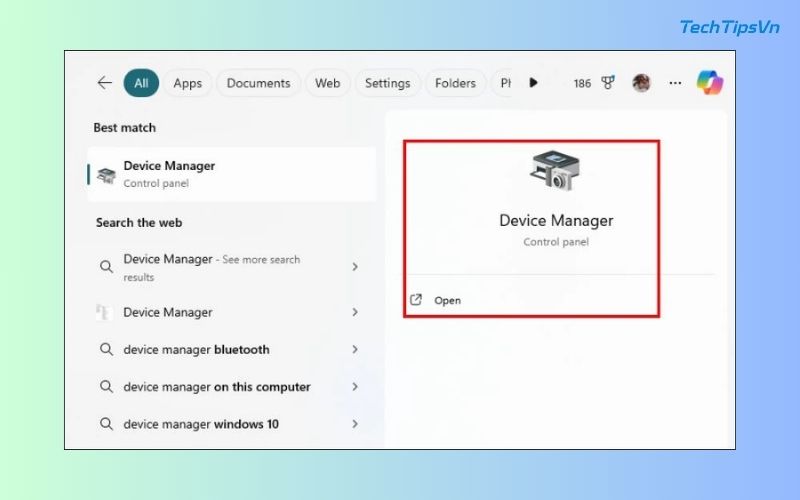Click Open in the preview pane
800x500 pixels.
tap(447, 301)
